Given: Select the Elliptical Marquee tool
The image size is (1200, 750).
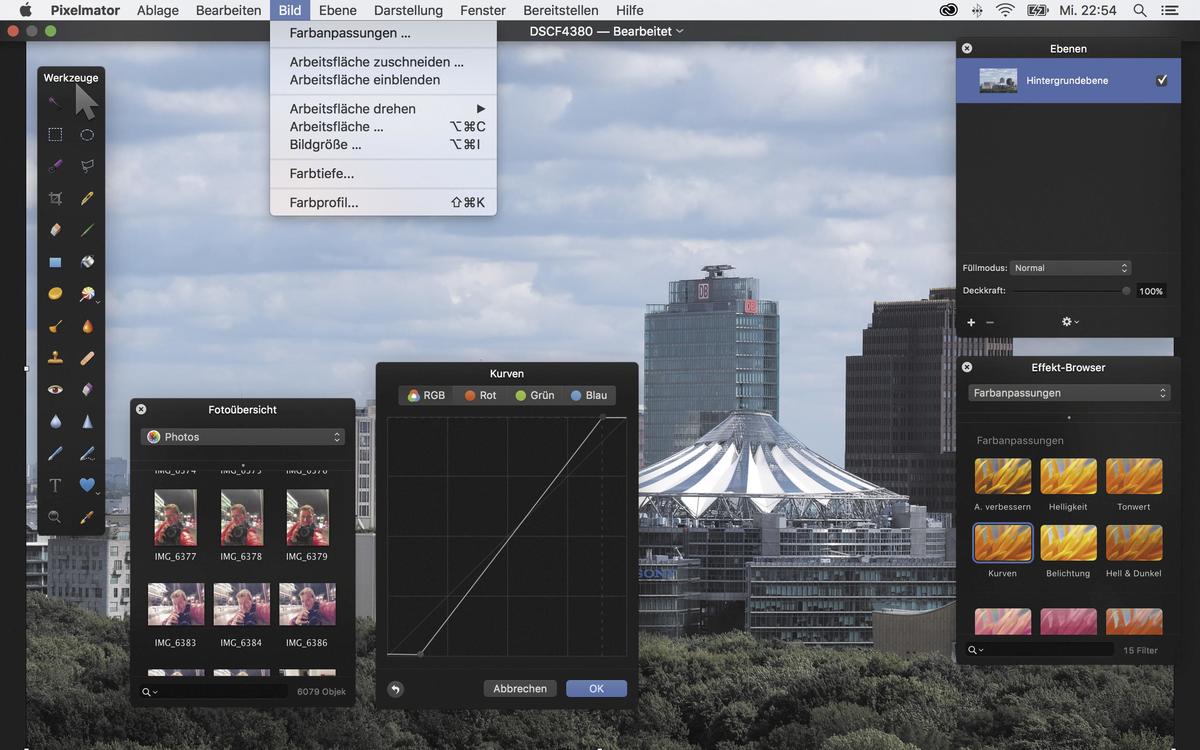Looking at the screenshot, I should click(87, 135).
